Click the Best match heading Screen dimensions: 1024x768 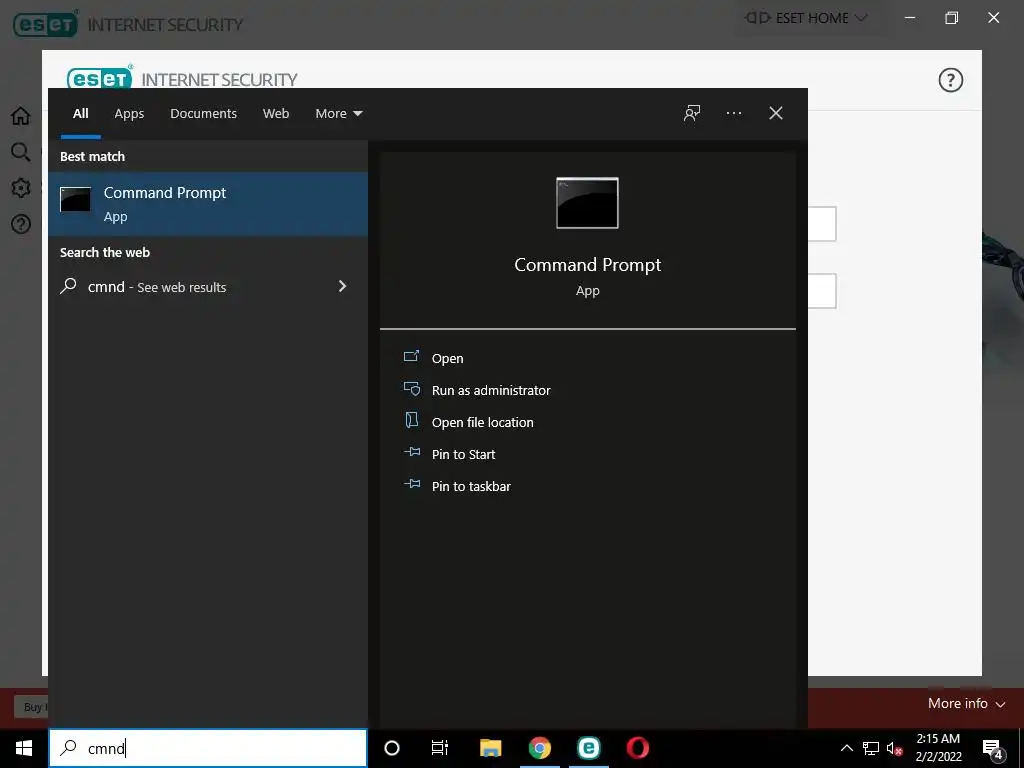point(92,156)
